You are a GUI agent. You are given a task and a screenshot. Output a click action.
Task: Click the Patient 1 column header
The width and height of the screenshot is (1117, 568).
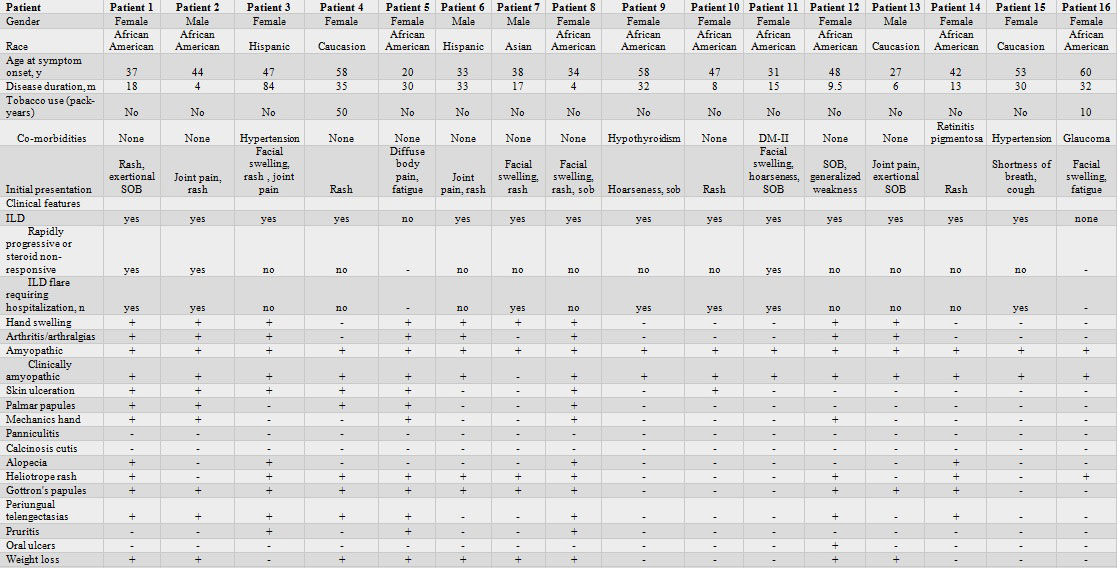[131, 7]
